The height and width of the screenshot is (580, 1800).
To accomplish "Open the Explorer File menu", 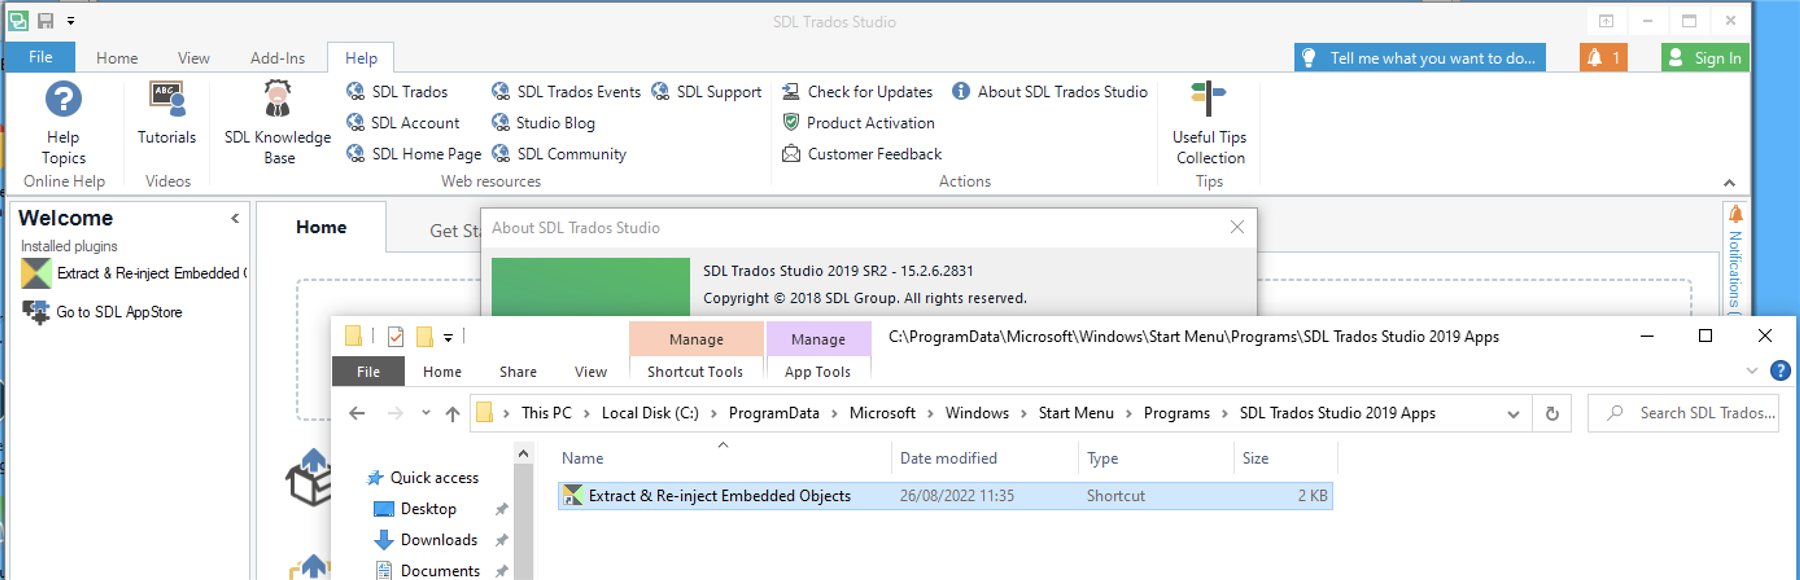I will (368, 371).
